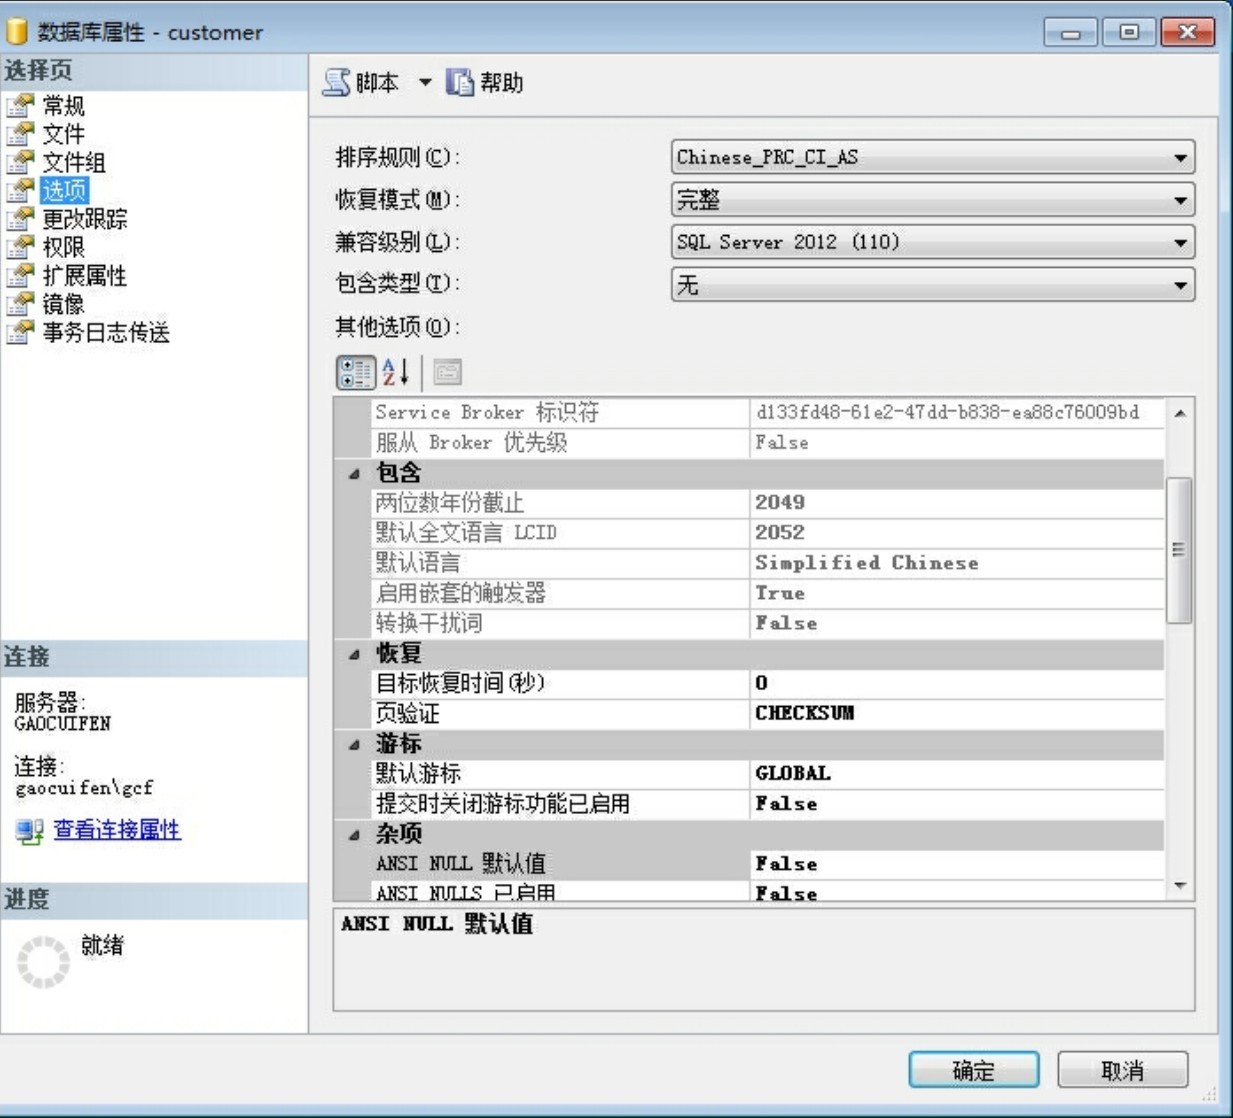Click the property grid scroll up arrow
1233x1118 pixels.
coord(1180,413)
